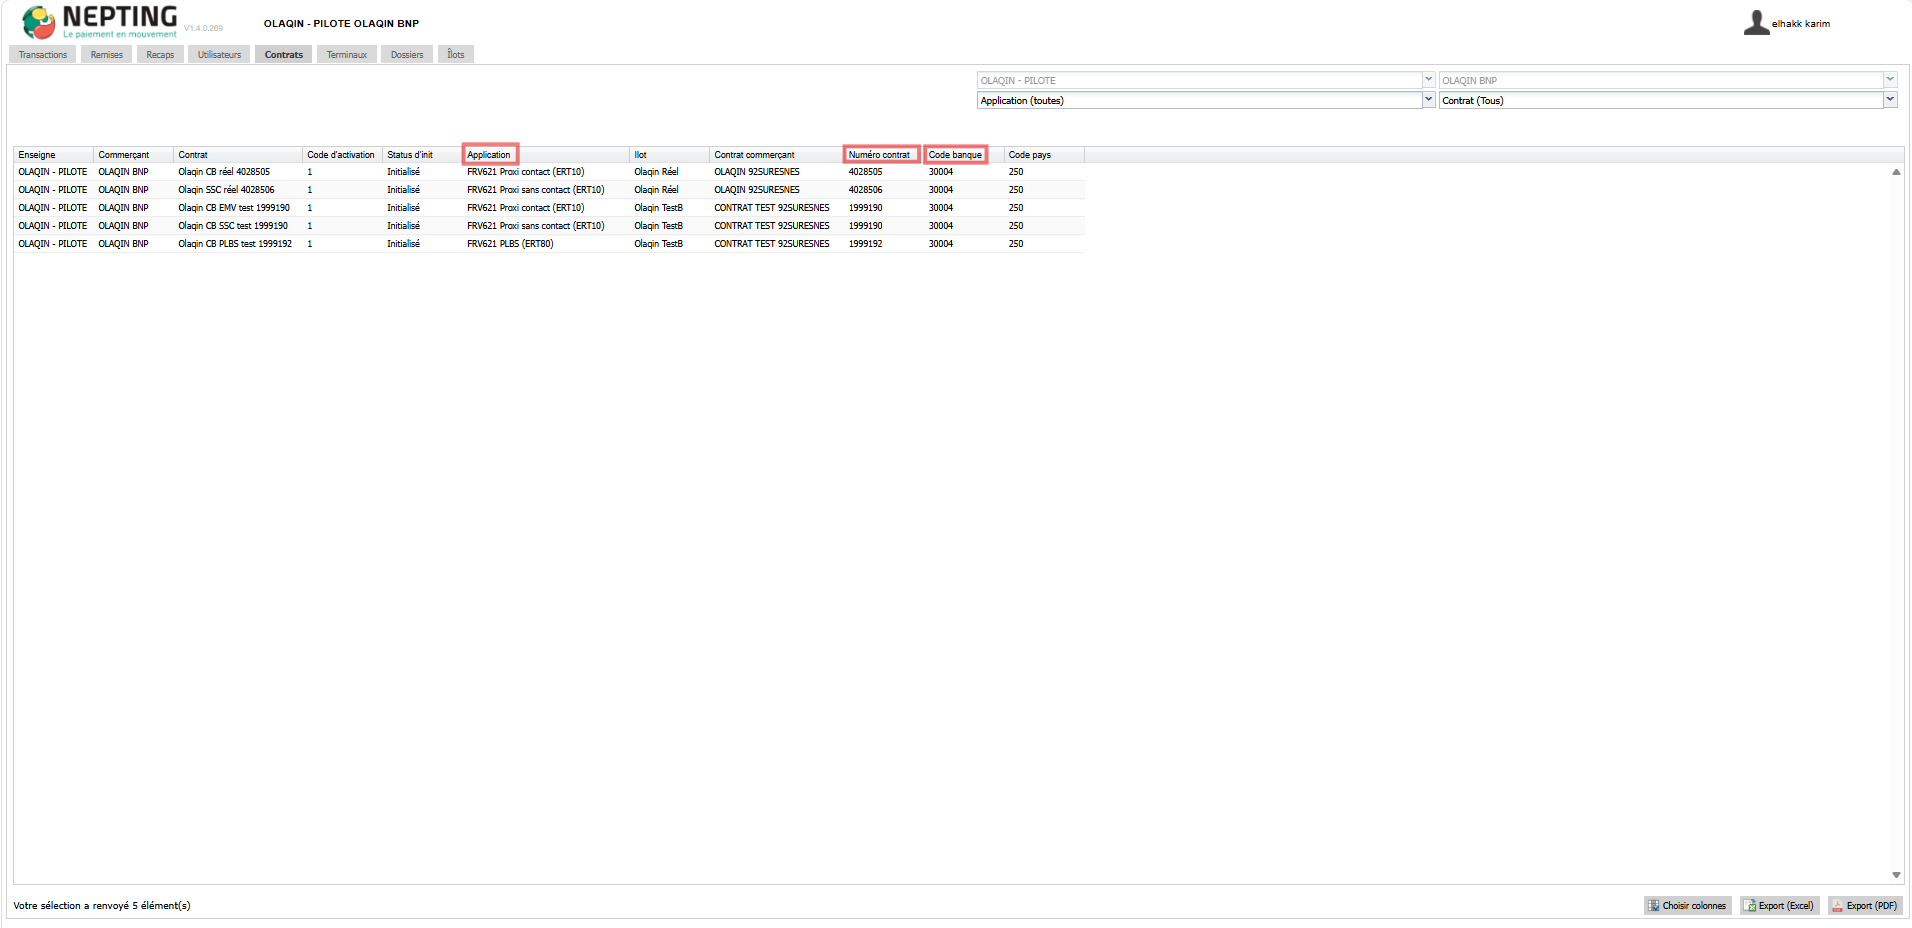This screenshot has height=928, width=1912.
Task: Export the table with Export (Excel)
Action: pos(1780,906)
